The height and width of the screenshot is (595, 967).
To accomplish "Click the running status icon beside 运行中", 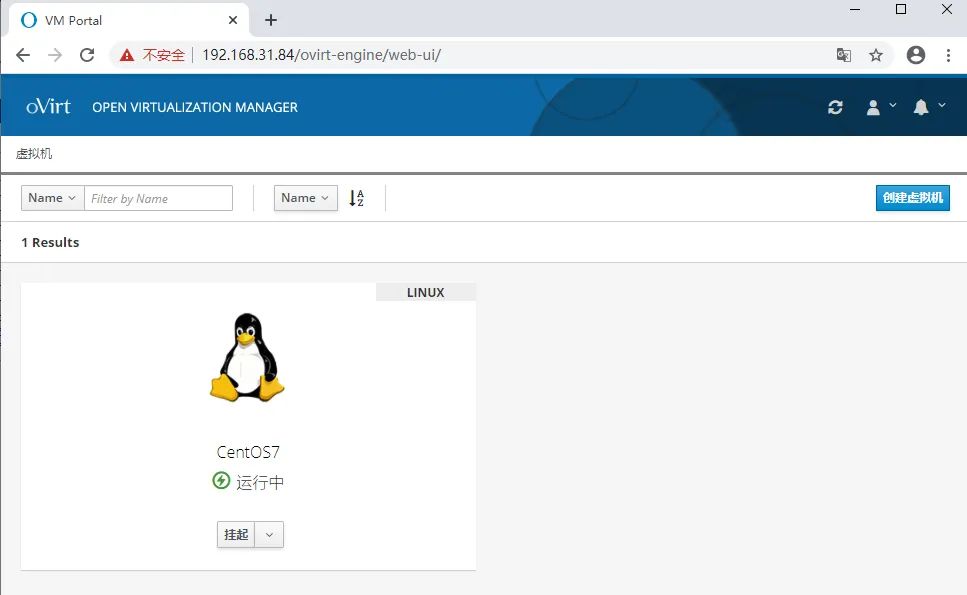I will pos(221,480).
